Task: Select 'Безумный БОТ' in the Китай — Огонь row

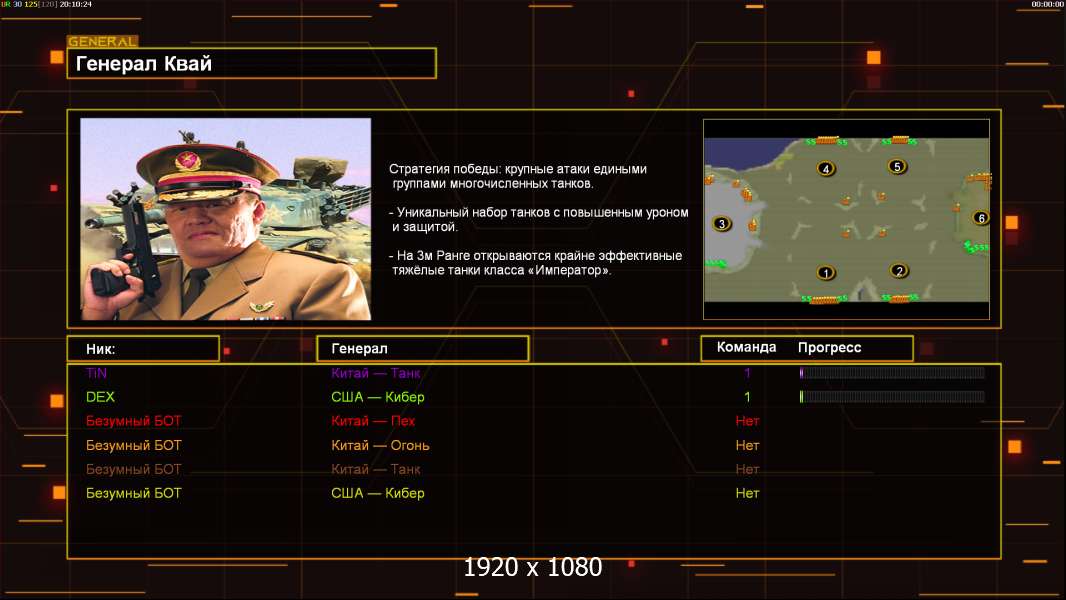Action: click(133, 445)
